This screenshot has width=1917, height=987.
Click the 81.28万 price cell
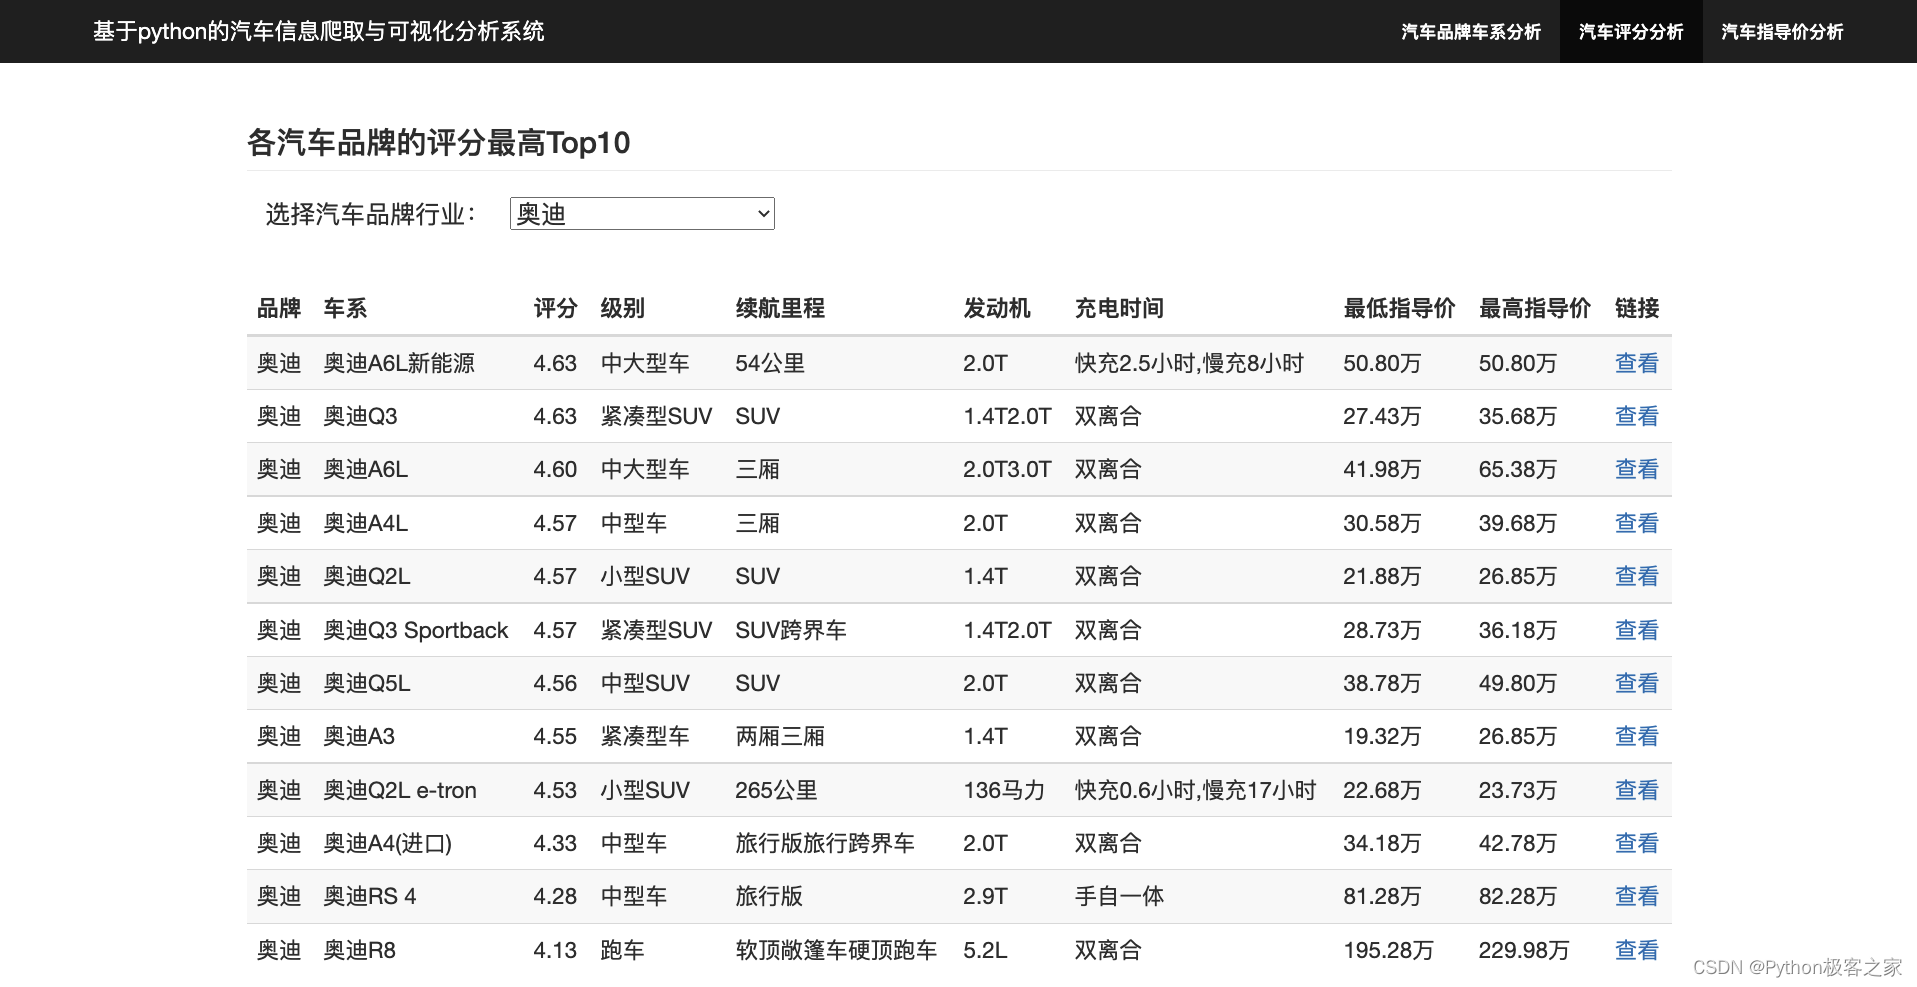pyautogui.click(x=1382, y=896)
